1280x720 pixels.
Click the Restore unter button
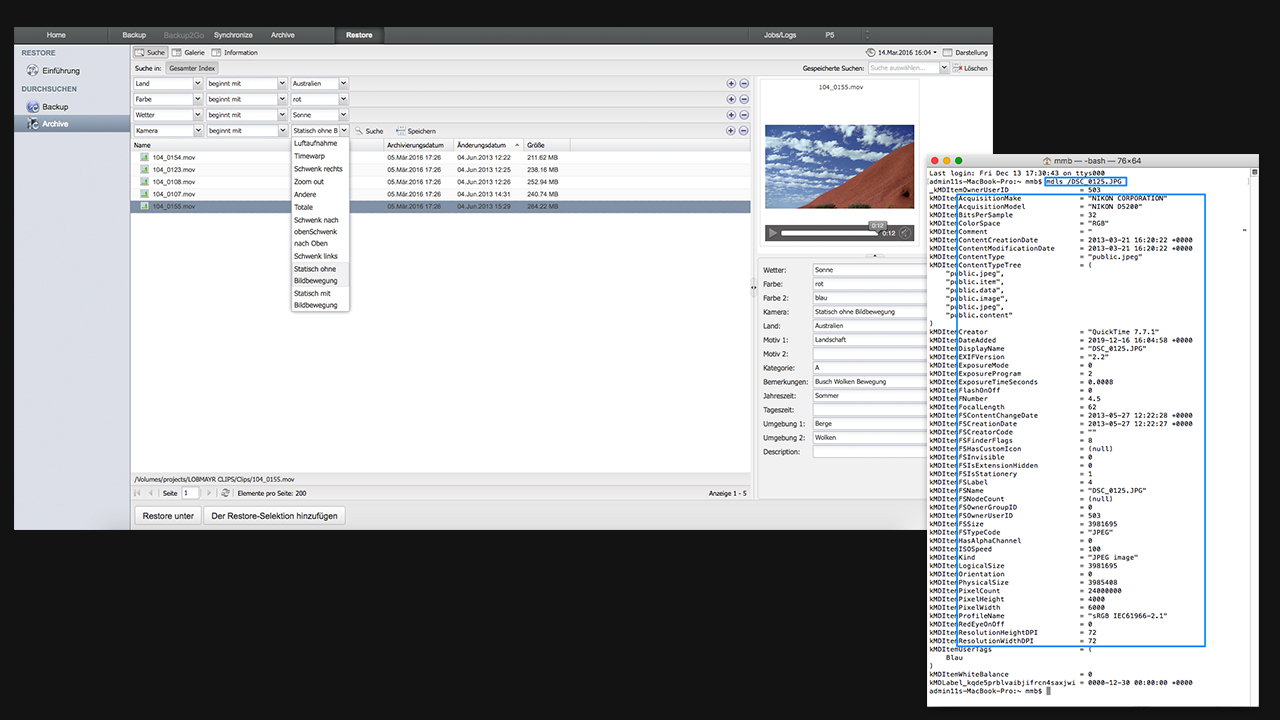pyautogui.click(x=168, y=516)
